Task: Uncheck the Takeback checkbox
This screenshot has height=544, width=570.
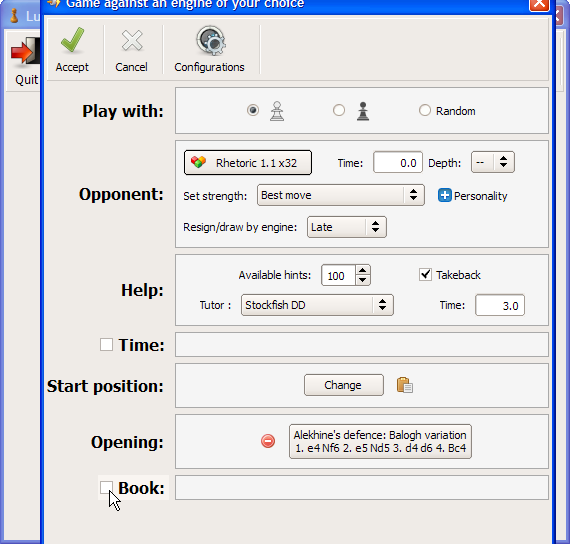Action: click(425, 275)
